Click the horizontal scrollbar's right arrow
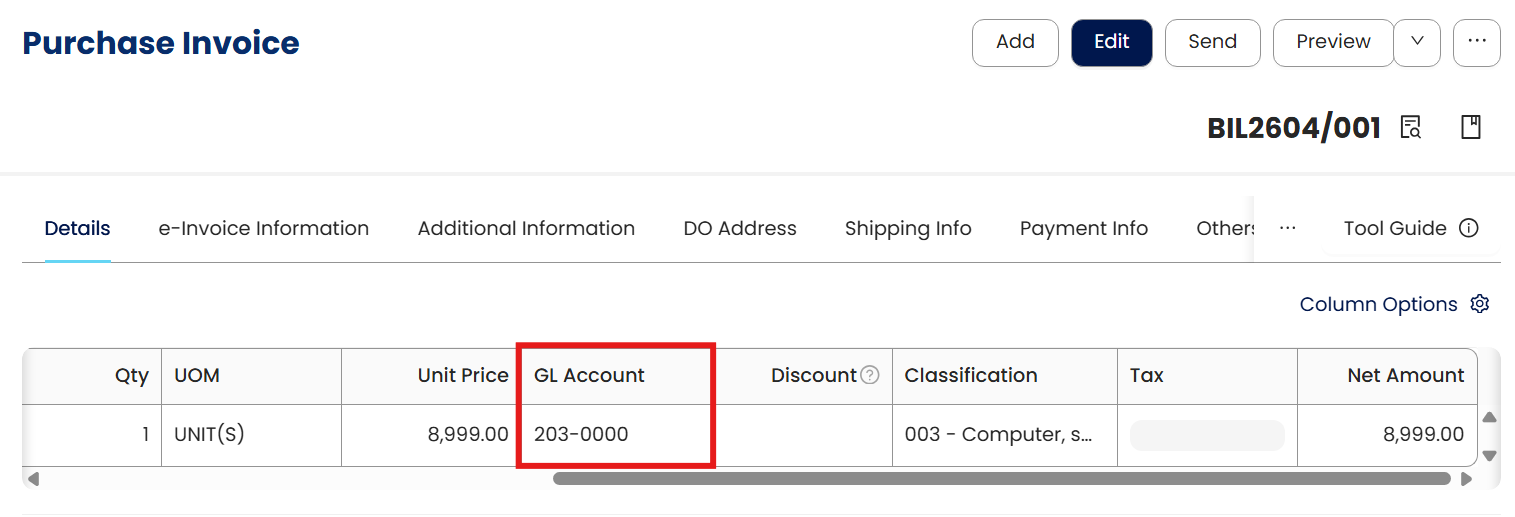This screenshot has height=517, width=1515. tap(1467, 479)
